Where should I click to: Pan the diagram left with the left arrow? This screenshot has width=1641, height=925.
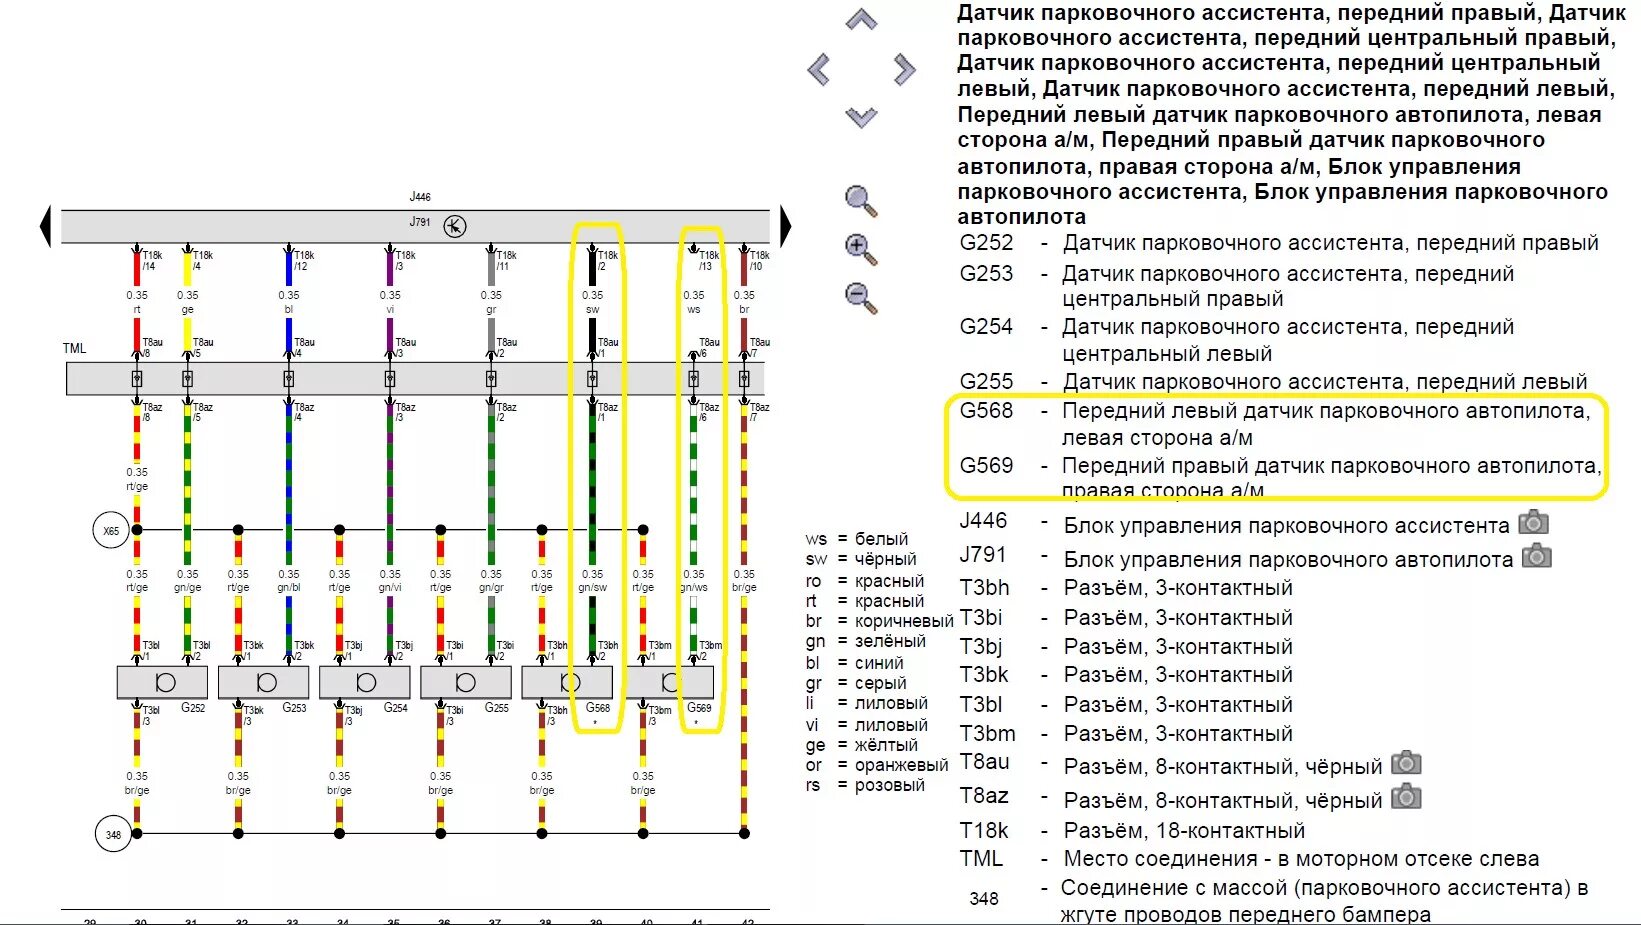[819, 70]
